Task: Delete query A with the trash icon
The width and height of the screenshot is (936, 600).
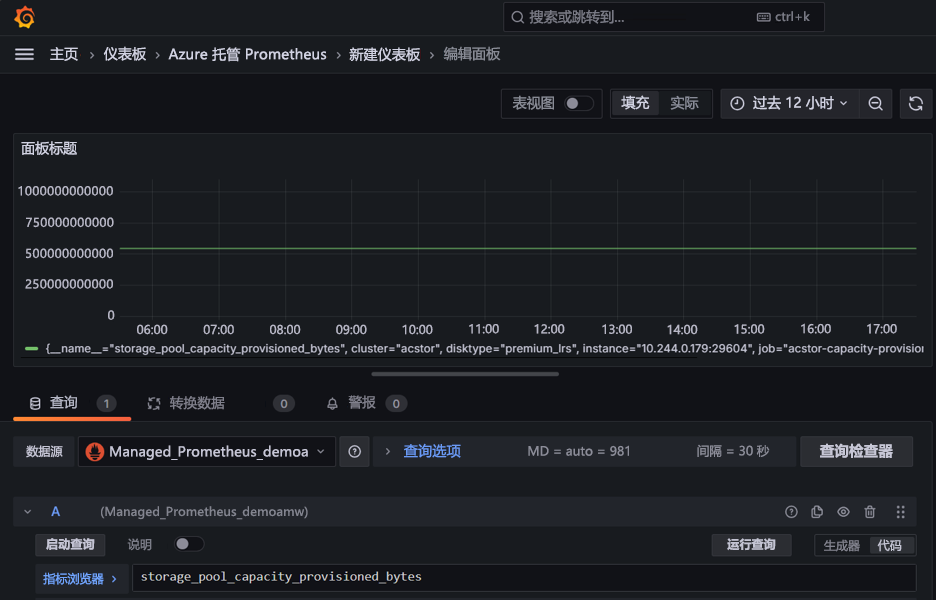Action: coord(870,512)
